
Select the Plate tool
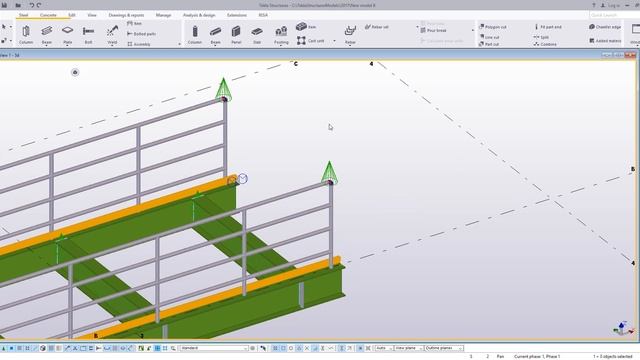click(x=67, y=34)
